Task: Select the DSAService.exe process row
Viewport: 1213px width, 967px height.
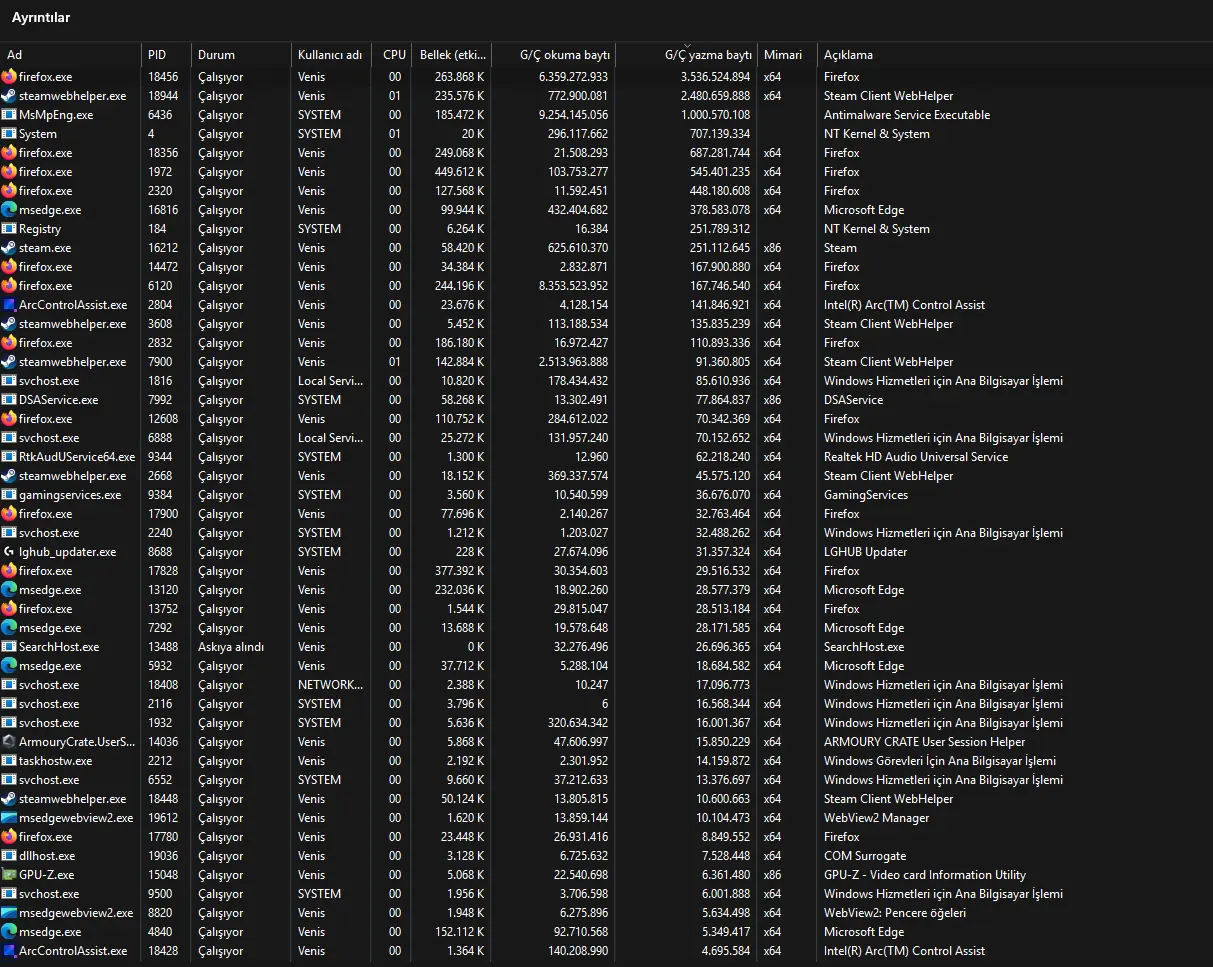Action: coord(606,400)
